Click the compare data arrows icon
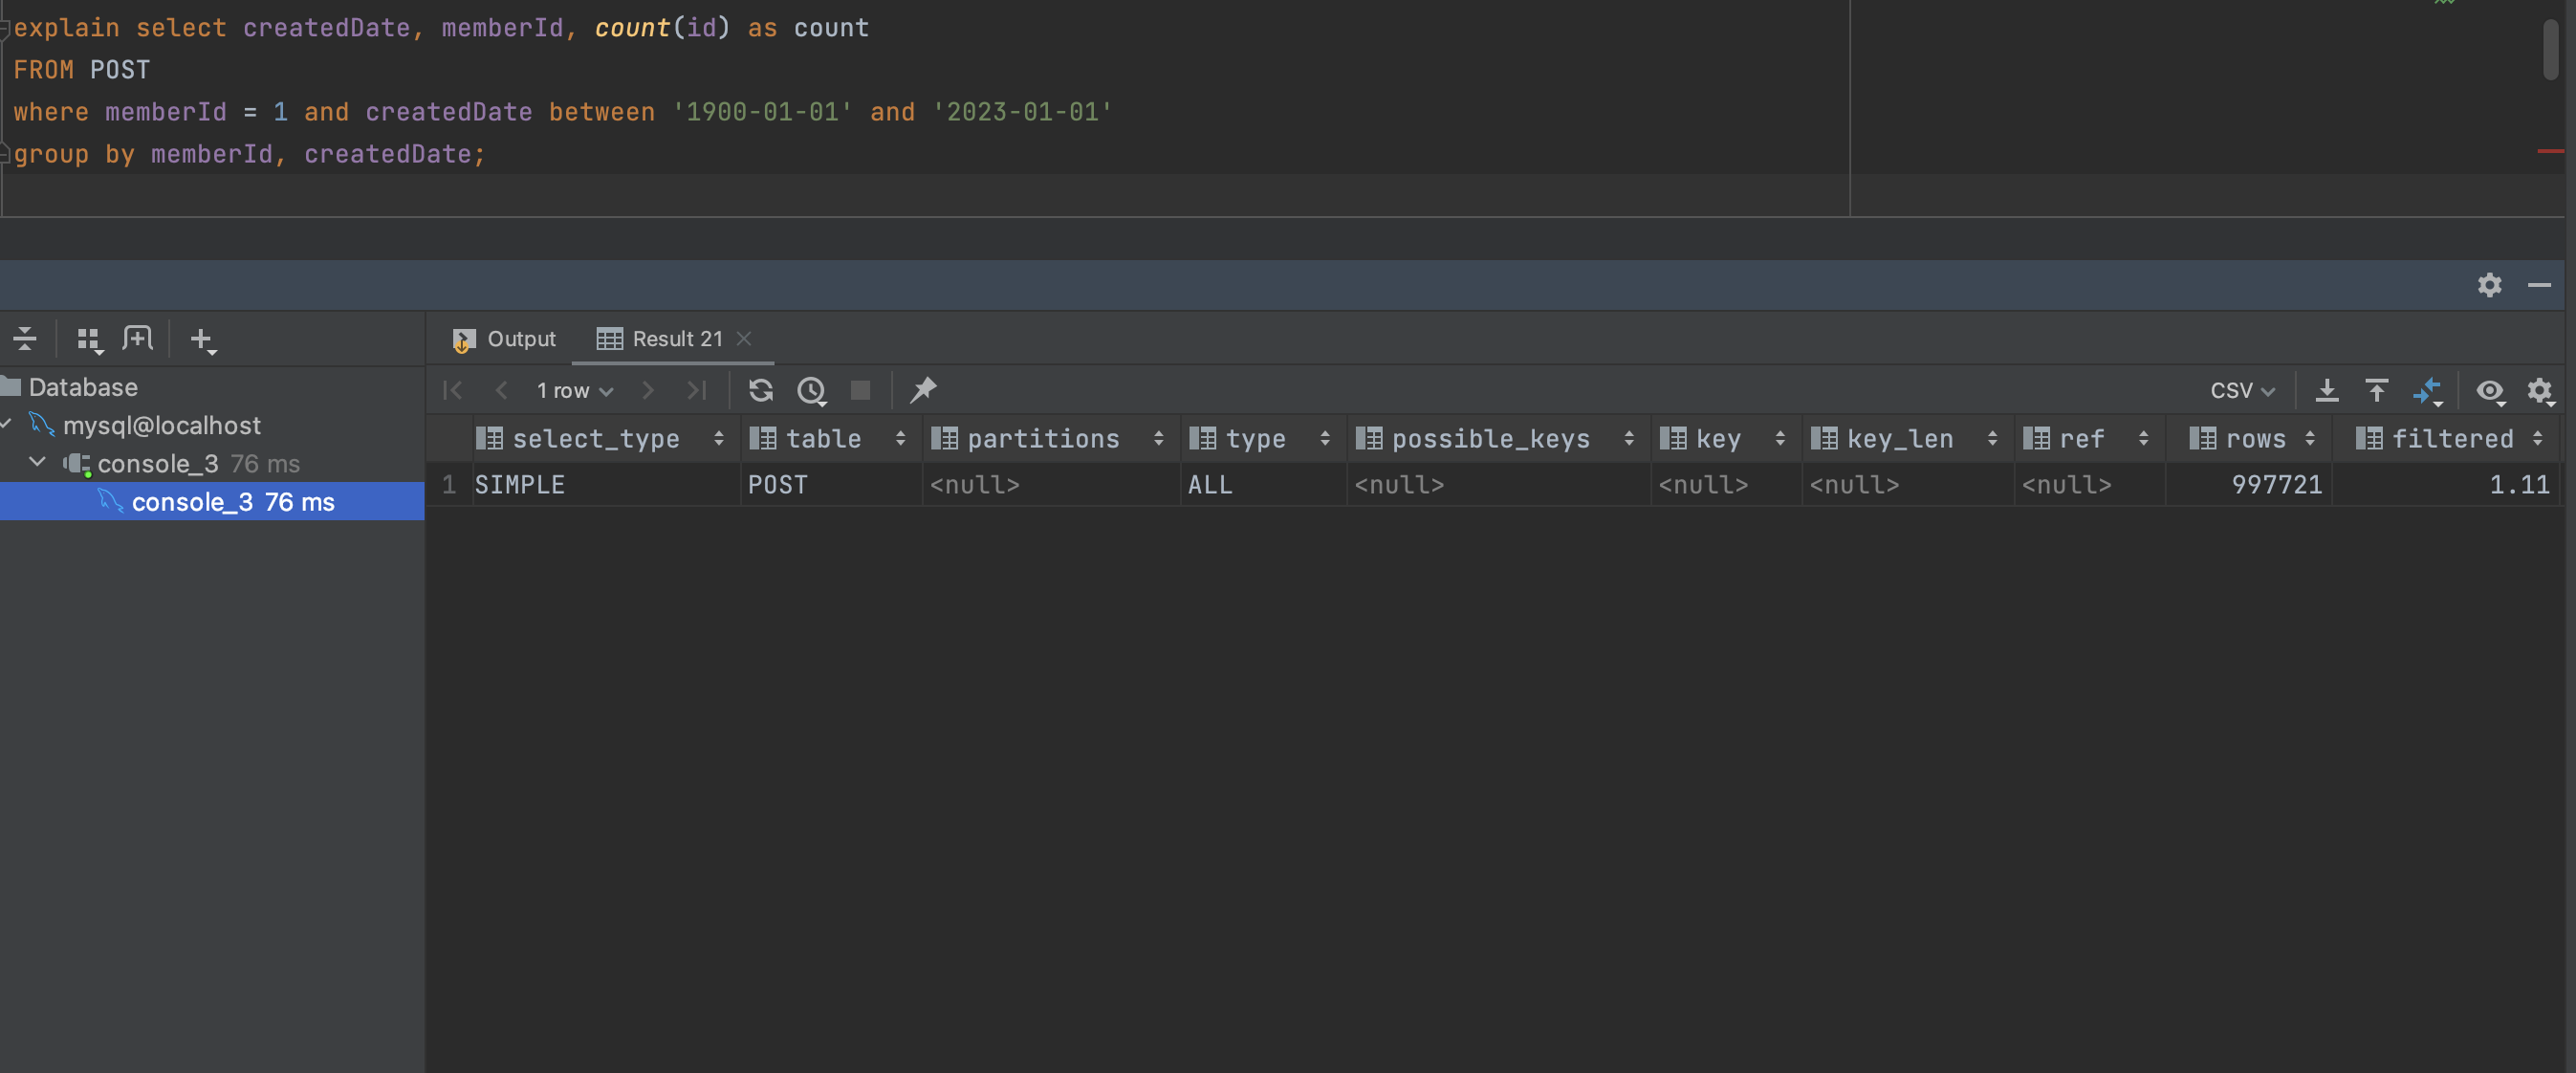2576x1073 pixels. point(2427,390)
